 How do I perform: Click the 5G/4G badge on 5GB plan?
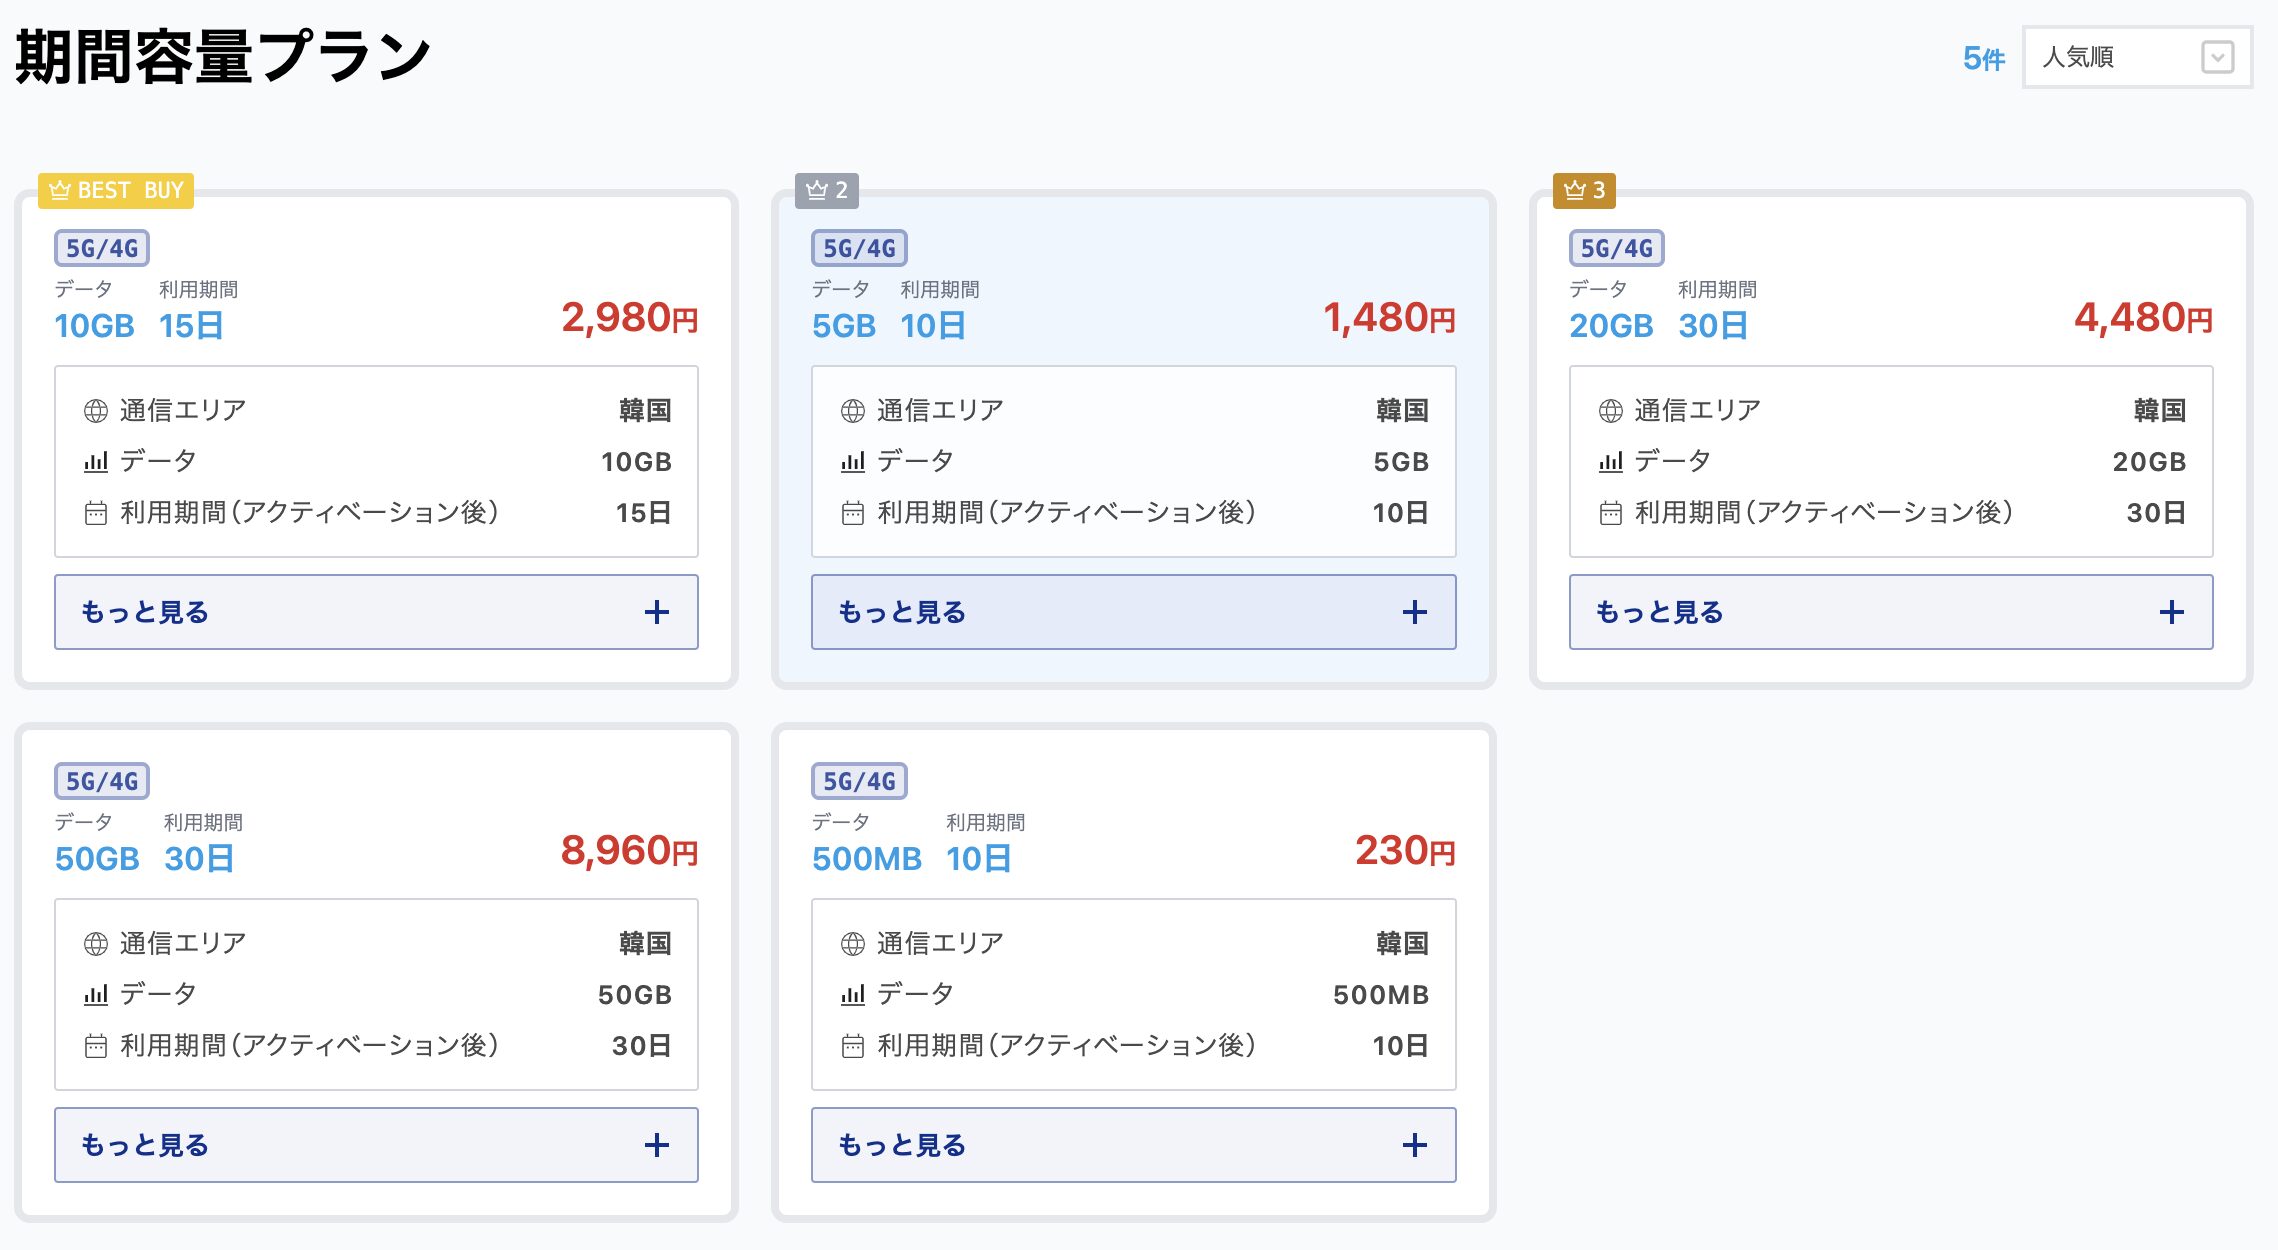[x=859, y=248]
